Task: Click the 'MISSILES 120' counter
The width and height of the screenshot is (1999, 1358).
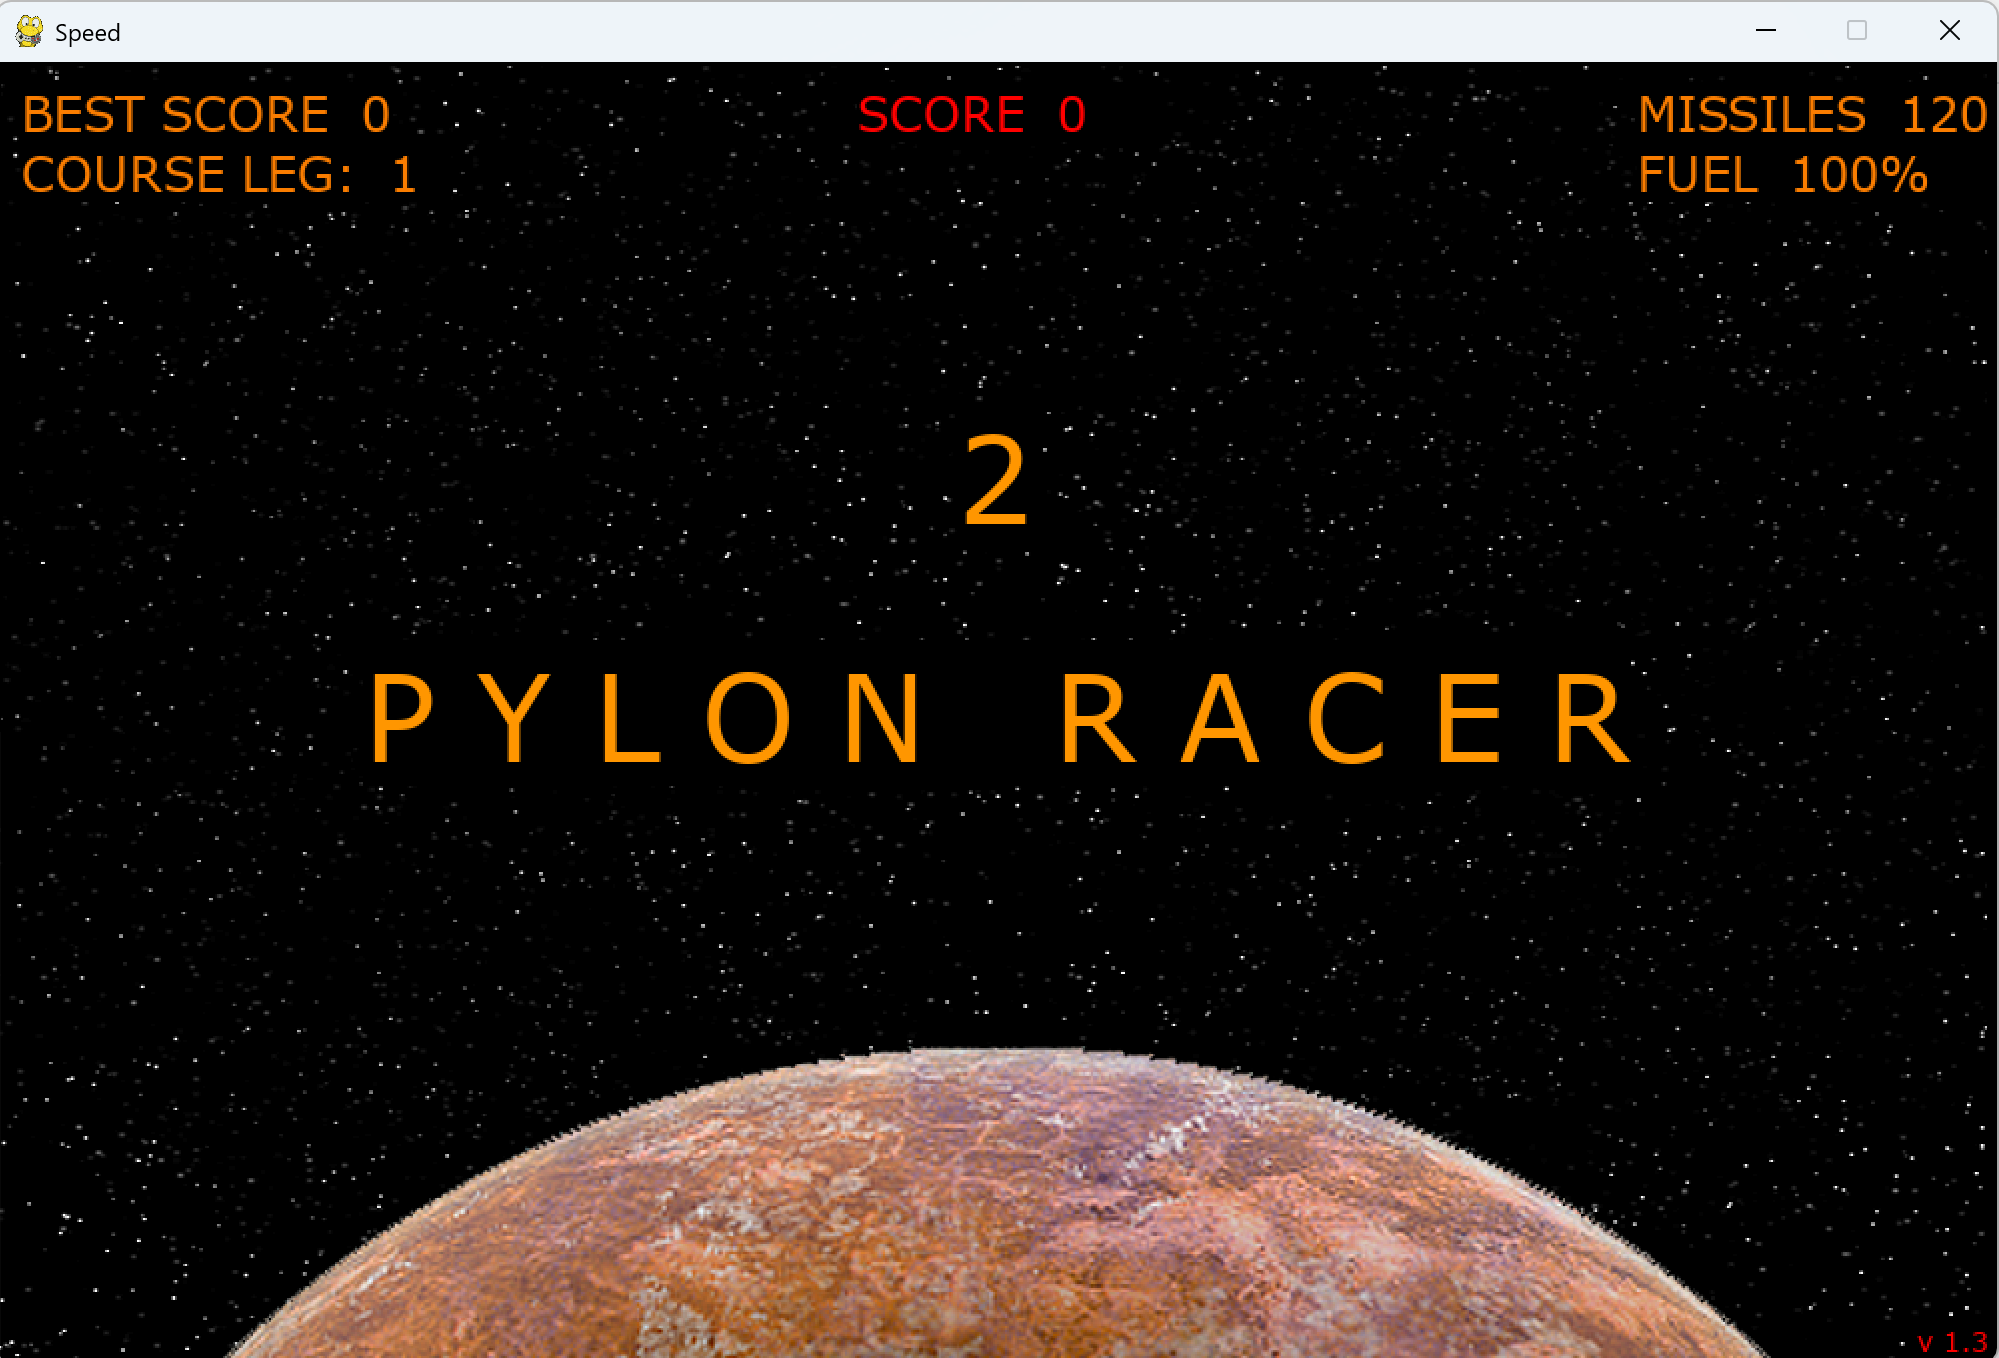Action: pos(1813,115)
